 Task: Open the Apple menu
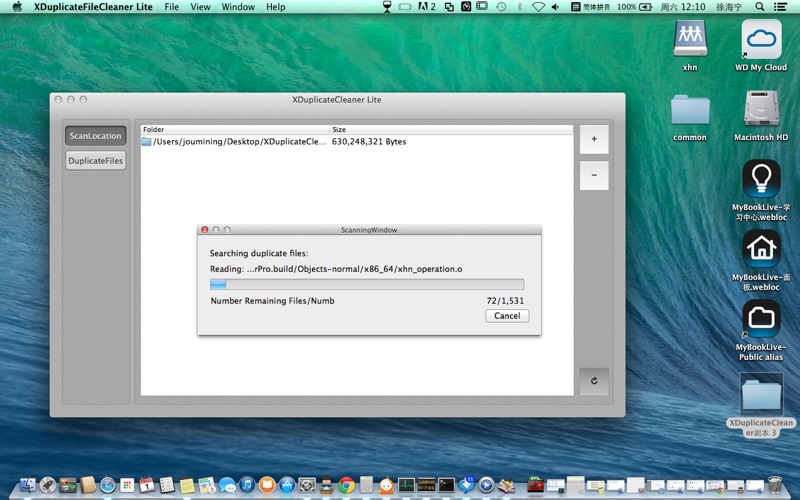pyautogui.click(x=17, y=7)
